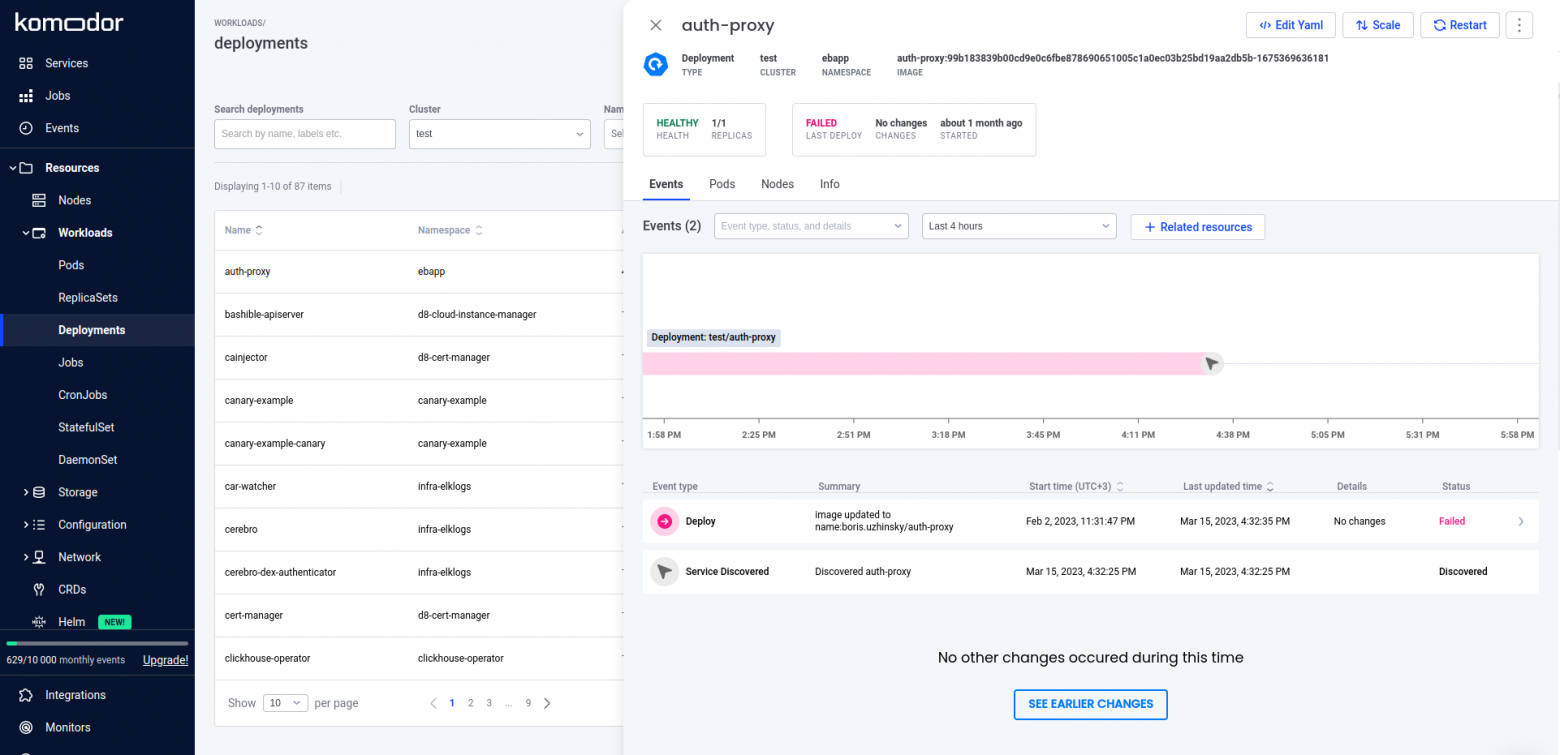Click the Services grid icon in sidebar
Screen dimensions: 1560x755
point(26,63)
